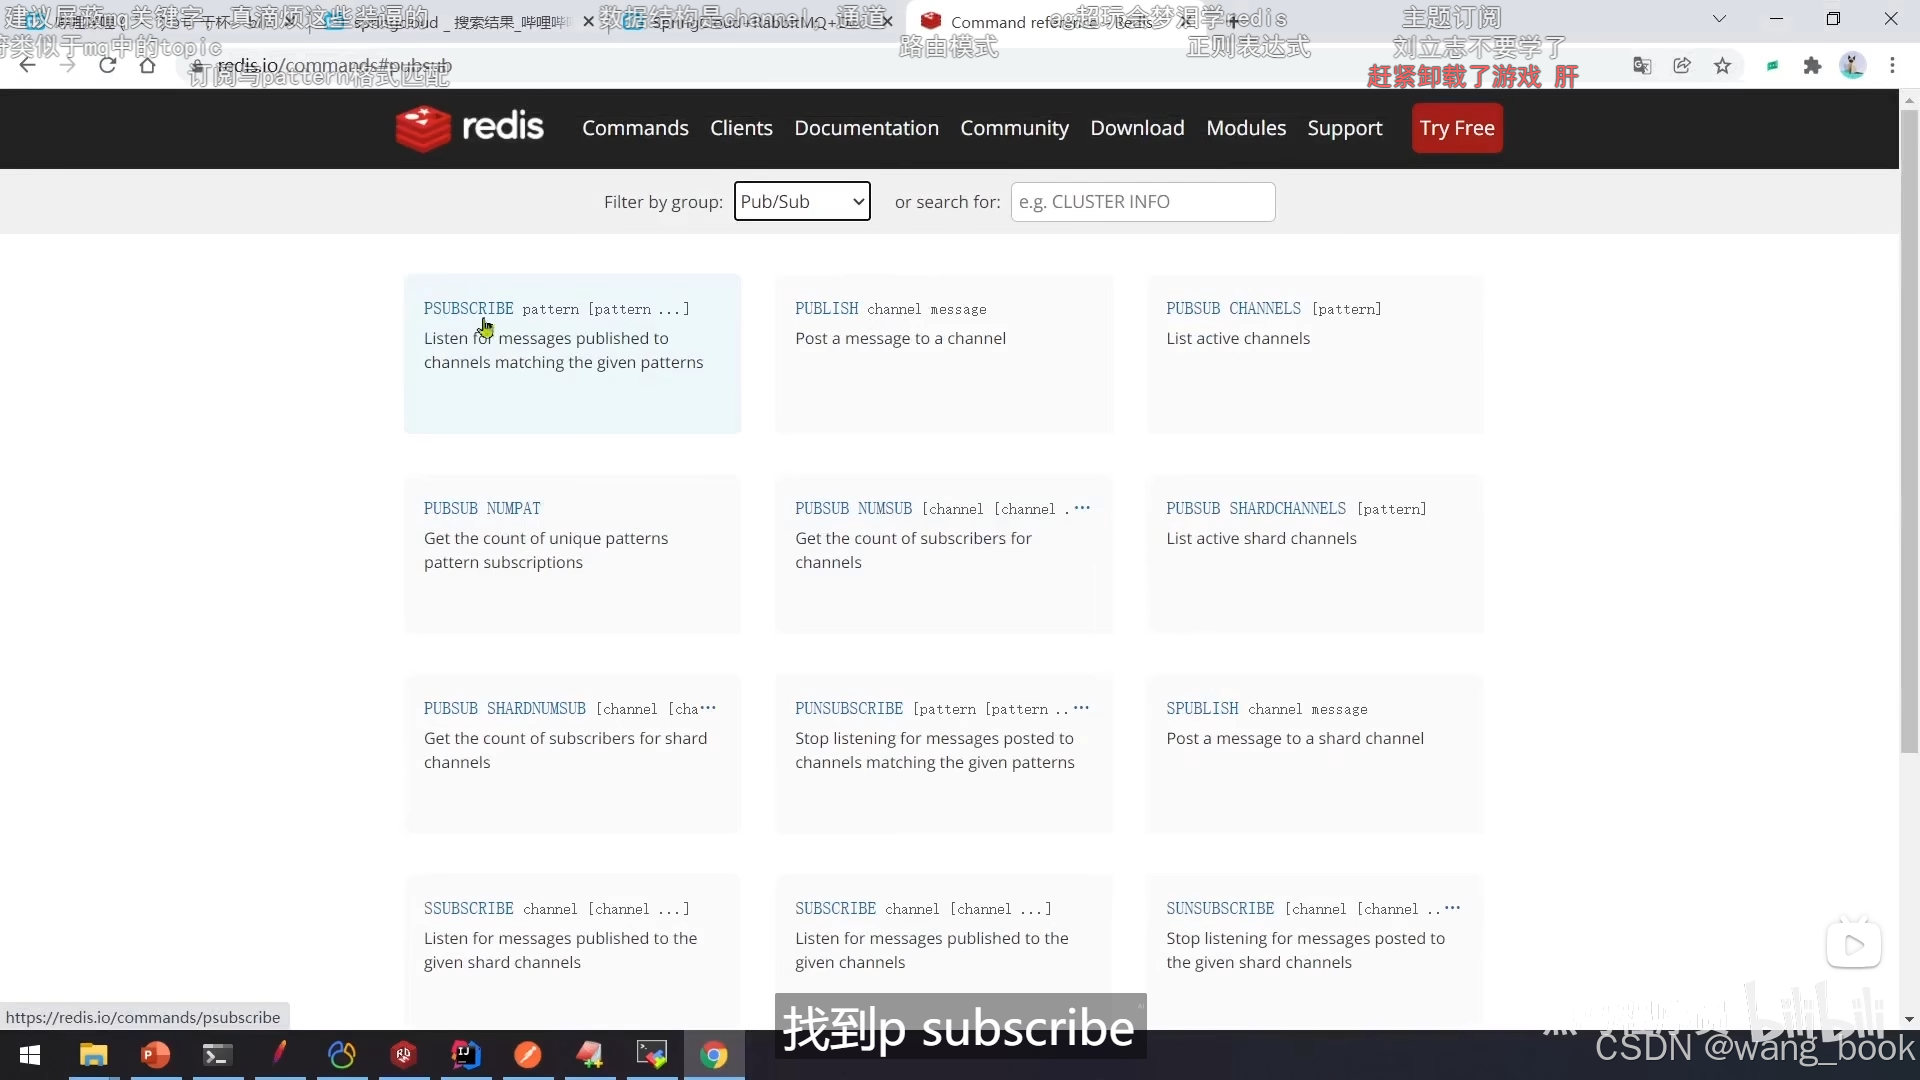Open the Redis desktop manager taskbar icon
The image size is (1920, 1080).
click(404, 1055)
